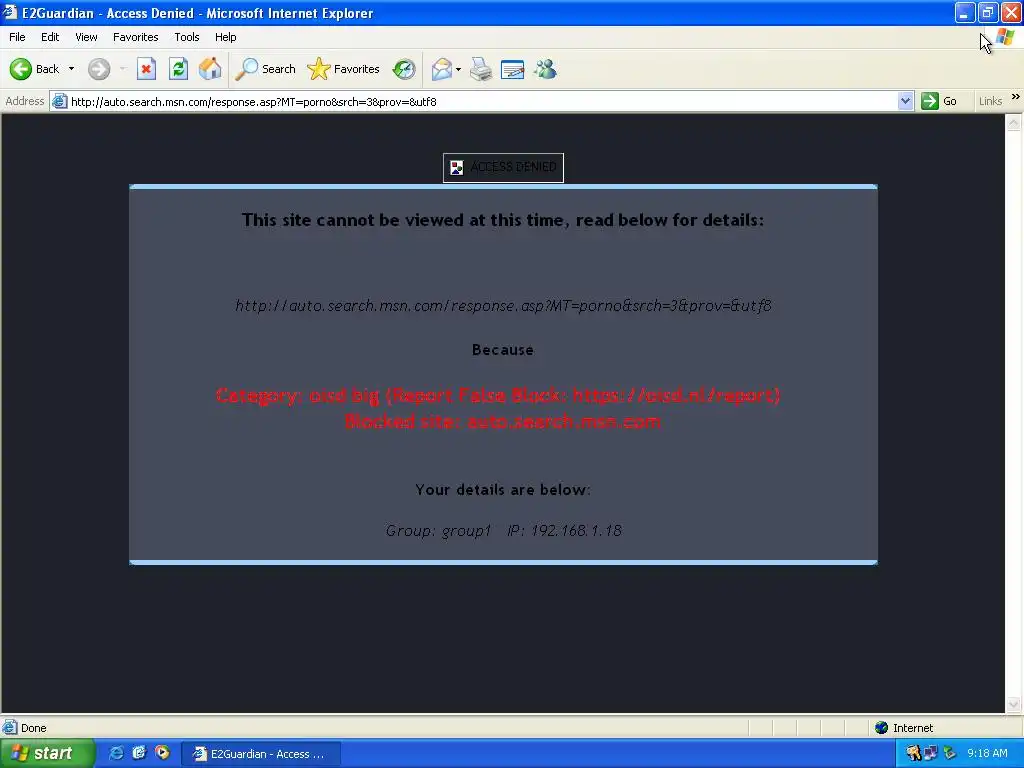Expand the Mail dropdown arrow

click(x=458, y=69)
